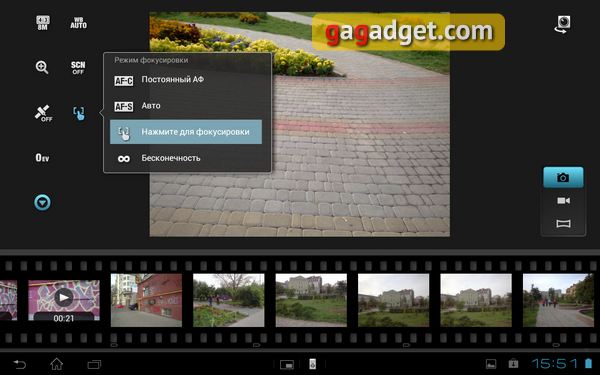Tap the Android back navigation button
The height and width of the screenshot is (375, 600).
pyautogui.click(x=20, y=364)
